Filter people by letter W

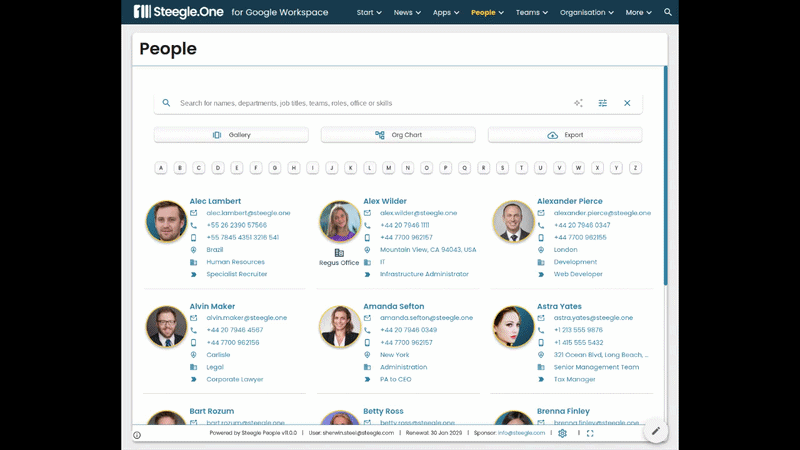(x=578, y=167)
